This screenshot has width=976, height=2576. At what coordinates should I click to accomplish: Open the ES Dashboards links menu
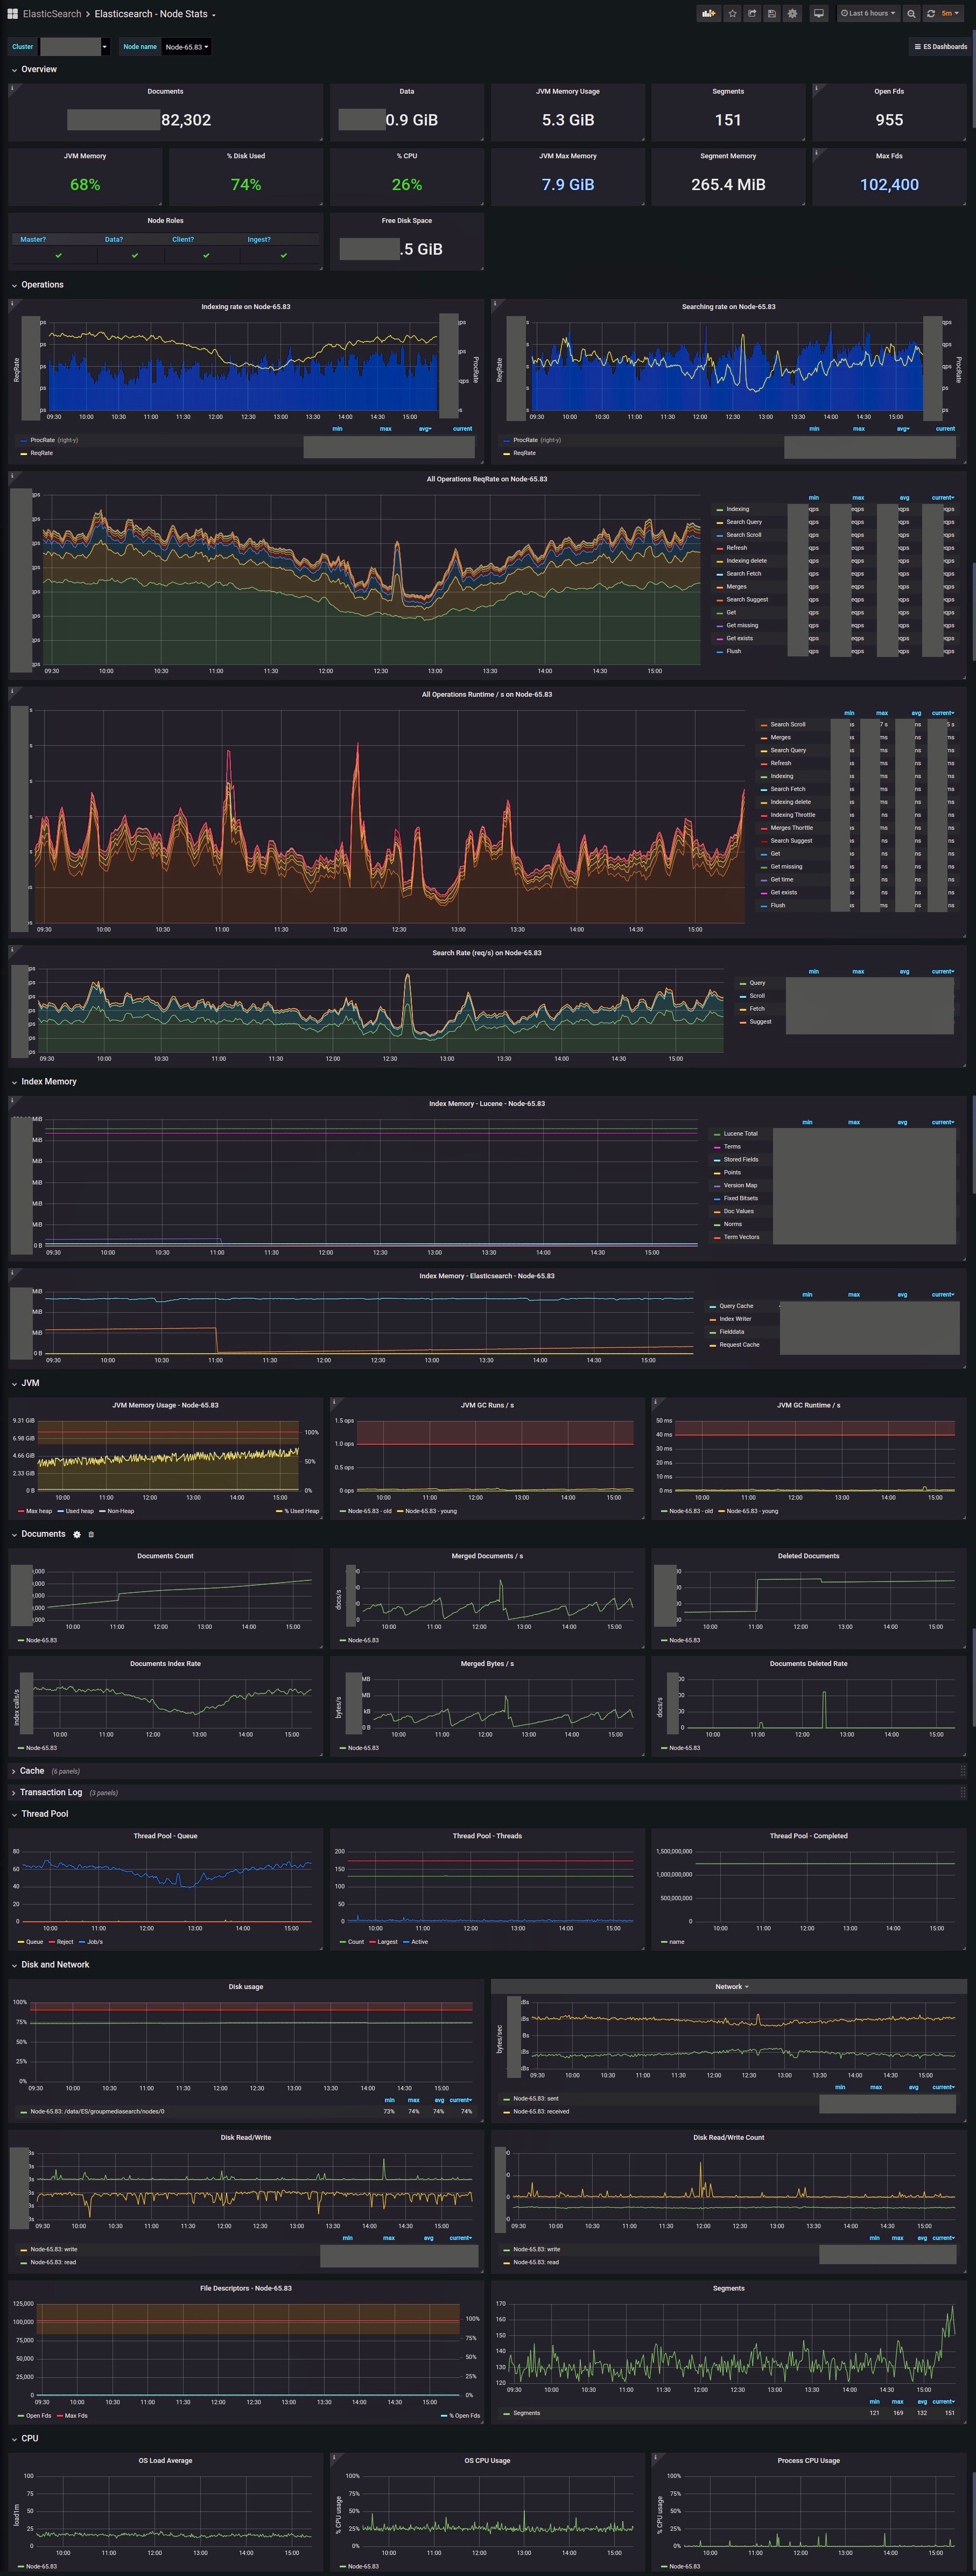[940, 47]
